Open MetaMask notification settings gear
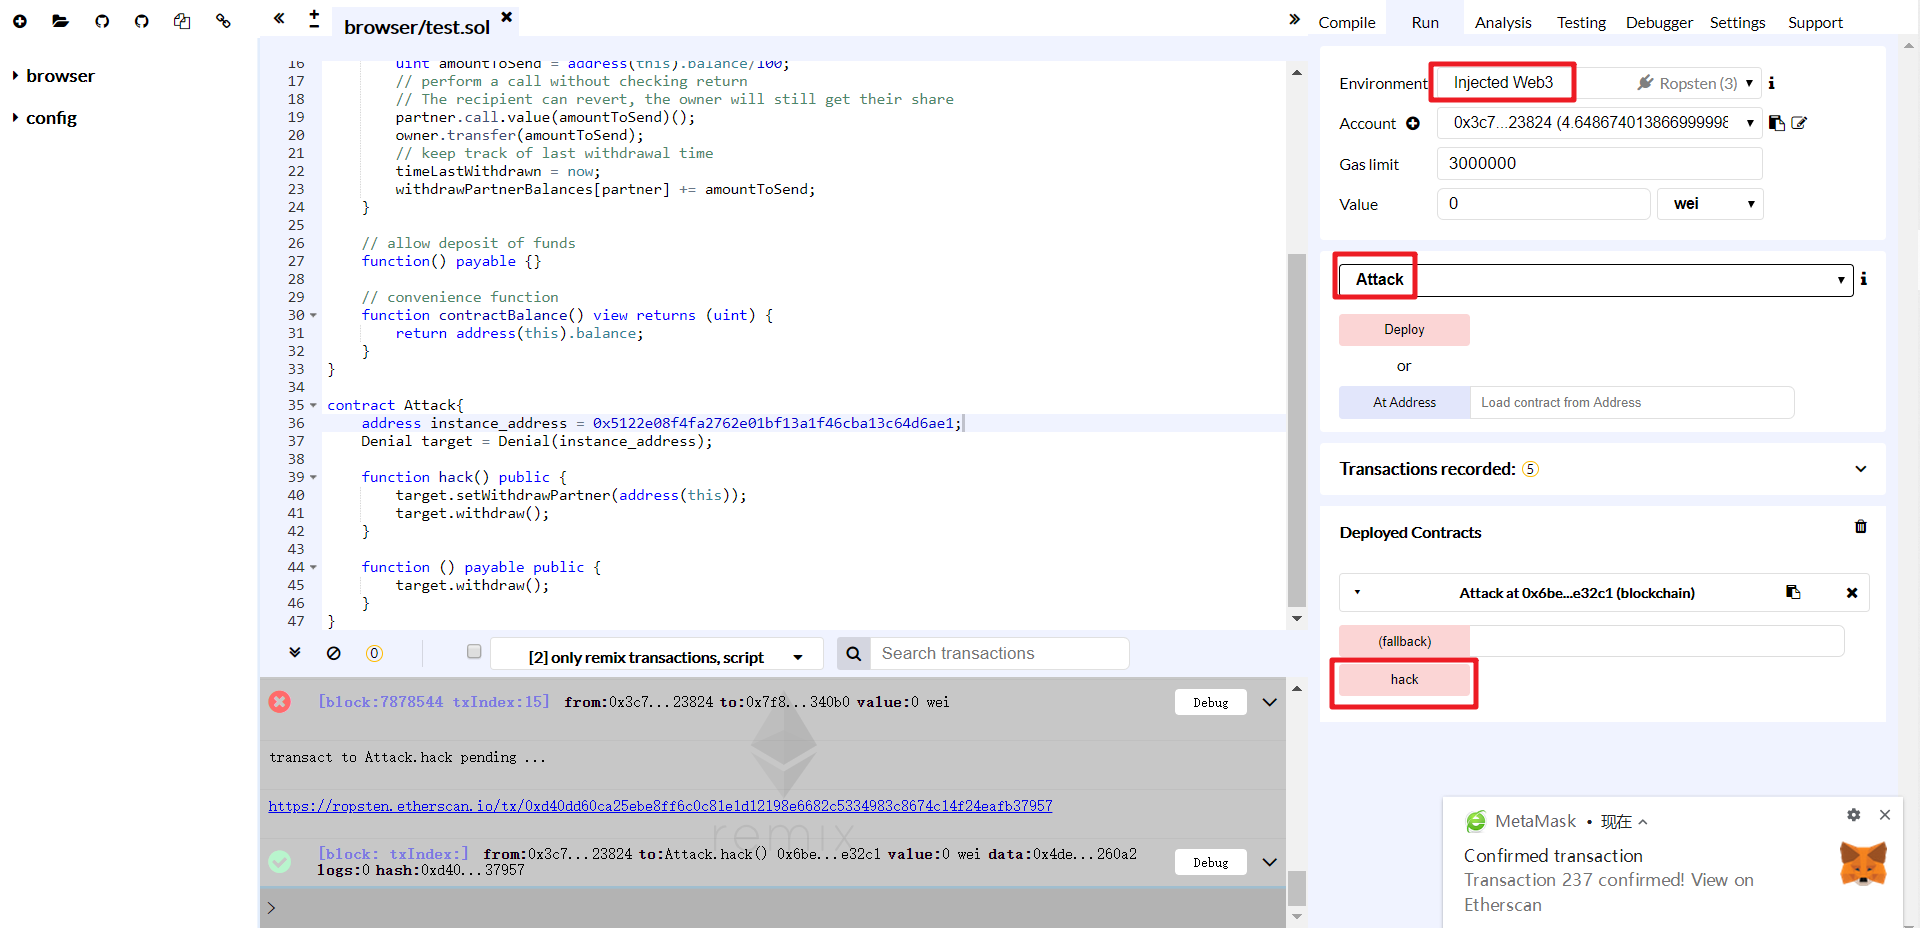1920x928 pixels. [1853, 815]
